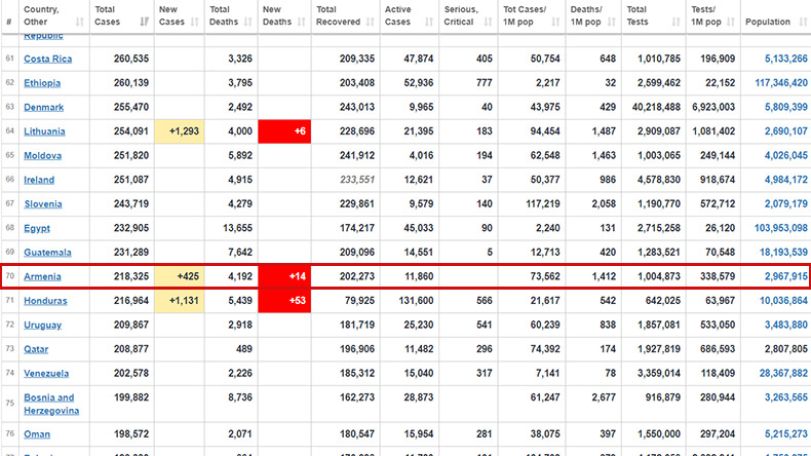Click Uruguay population 3,483,880
The height and width of the screenshot is (456, 811).
pyautogui.click(x=786, y=325)
